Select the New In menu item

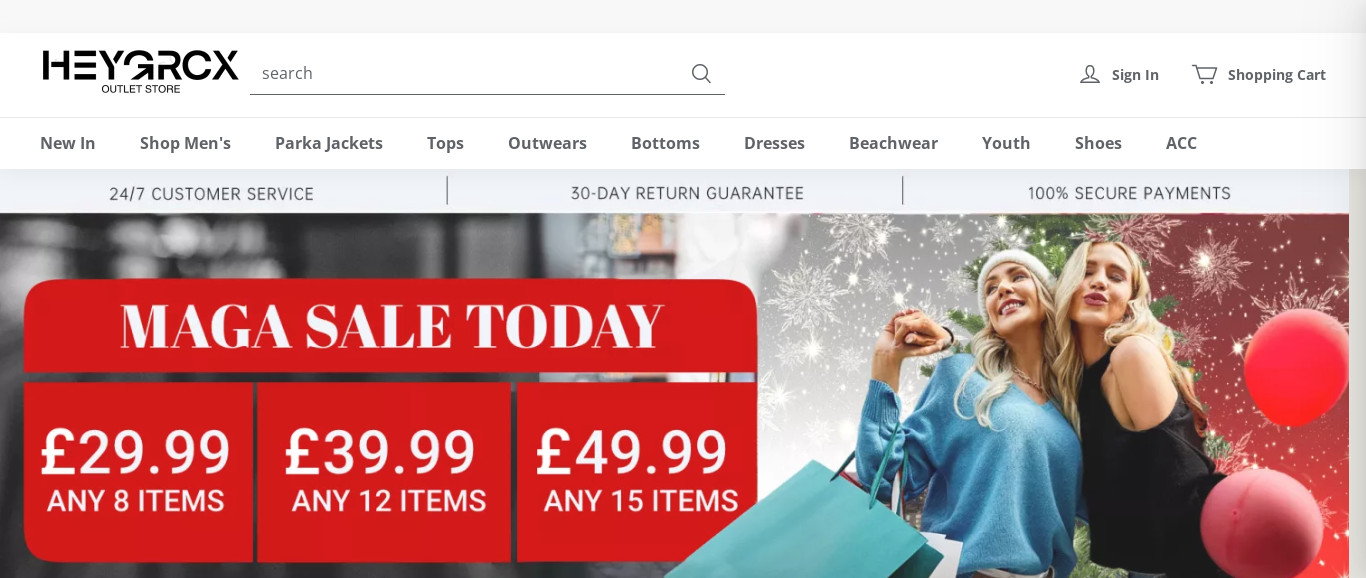point(68,143)
